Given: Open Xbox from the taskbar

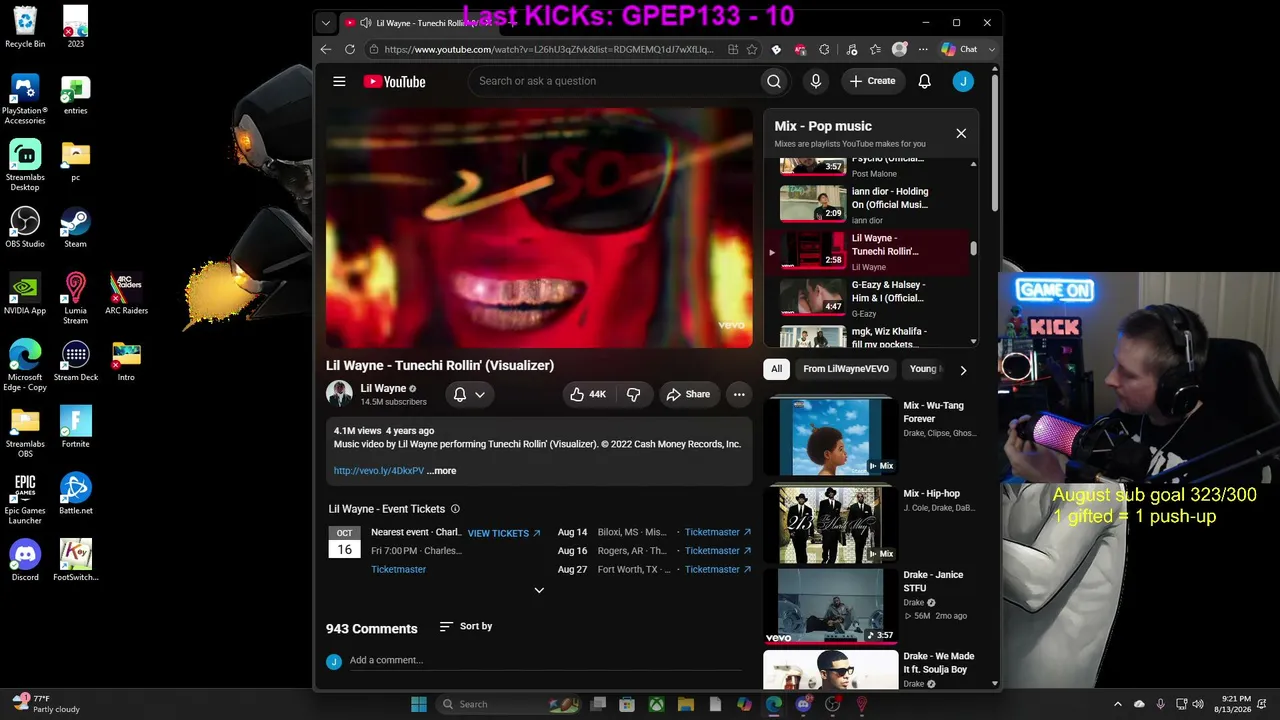Looking at the screenshot, I should point(656,704).
